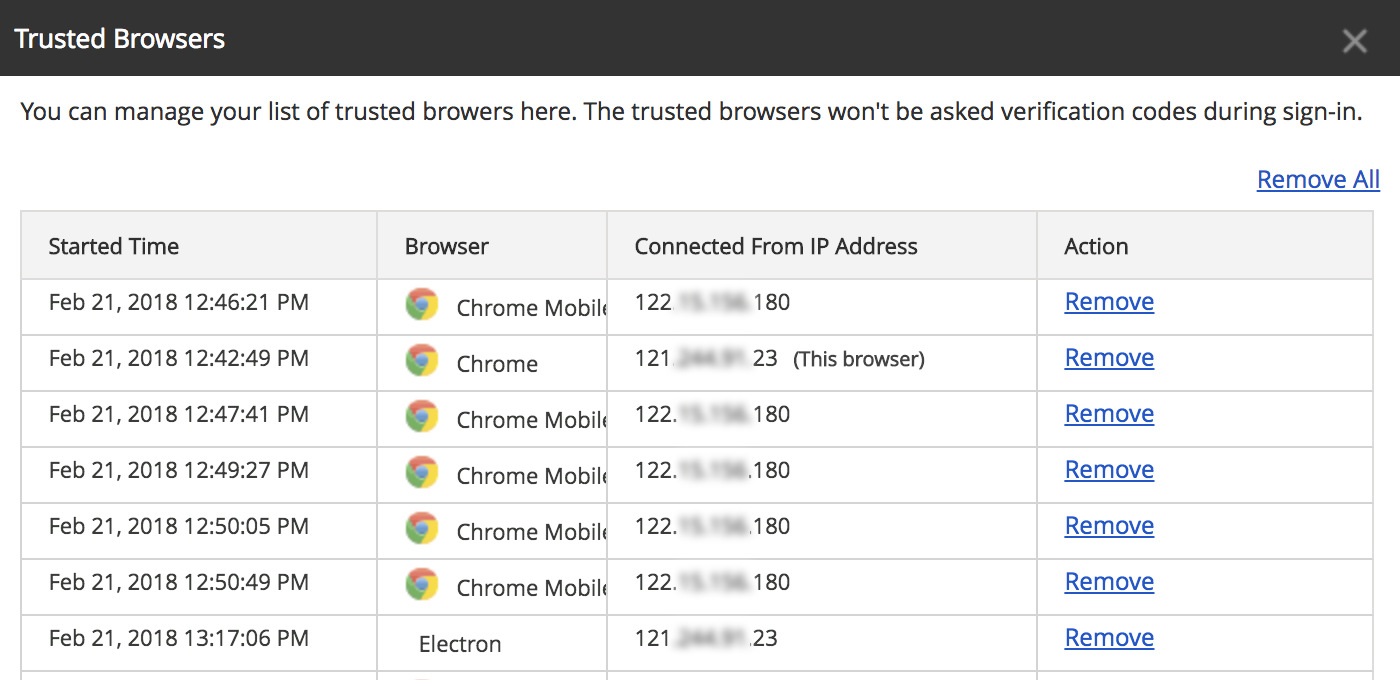Click Chrome icon in 12:47:41 PM row
The width and height of the screenshot is (1400, 700).
(422, 416)
